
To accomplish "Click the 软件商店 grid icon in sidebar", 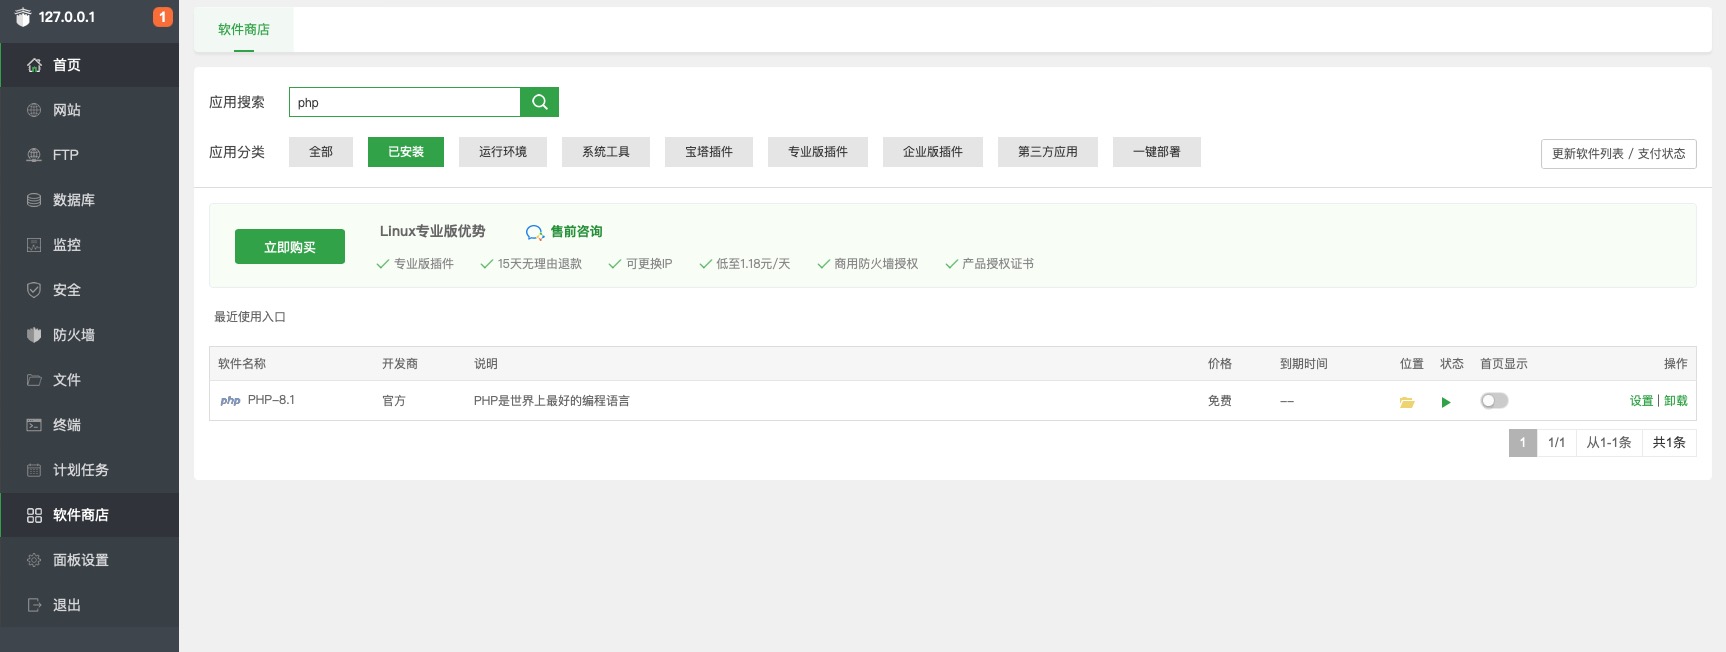I will [34, 515].
